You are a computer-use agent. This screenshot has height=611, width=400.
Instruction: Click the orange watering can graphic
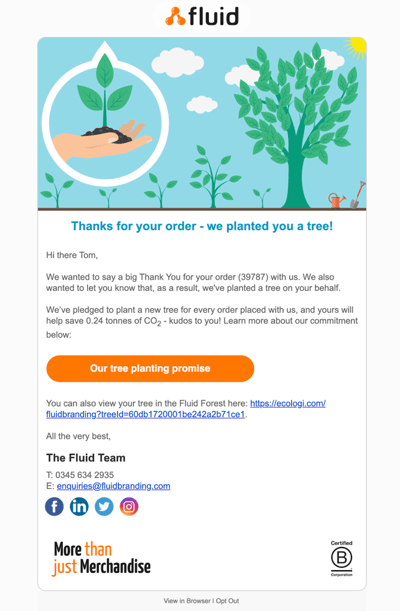click(336, 200)
